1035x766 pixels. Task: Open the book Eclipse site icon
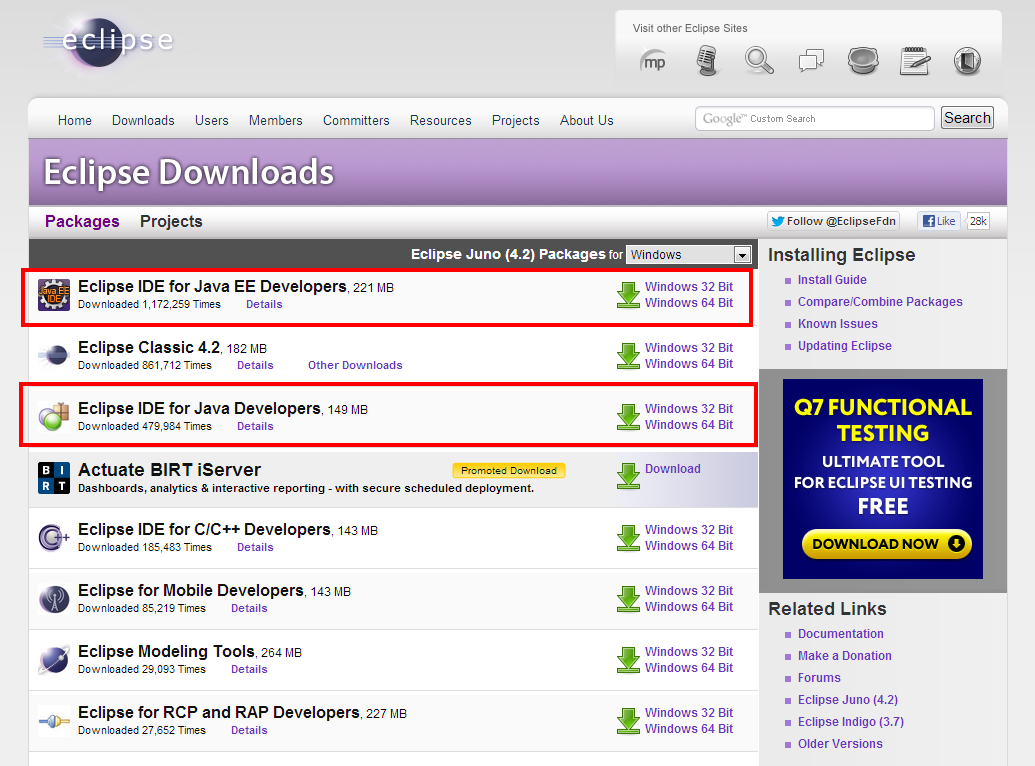pyautogui.click(x=967, y=61)
